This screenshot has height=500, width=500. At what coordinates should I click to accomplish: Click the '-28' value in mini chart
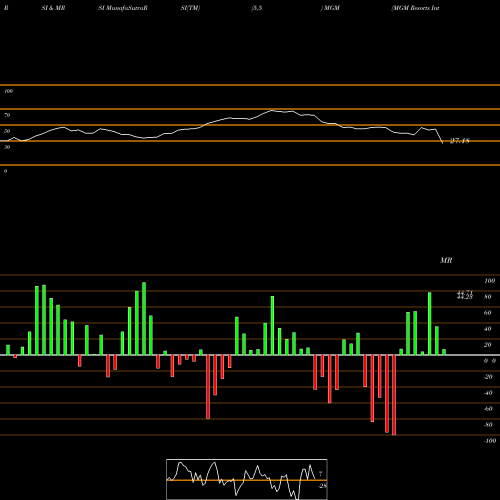click(323, 486)
